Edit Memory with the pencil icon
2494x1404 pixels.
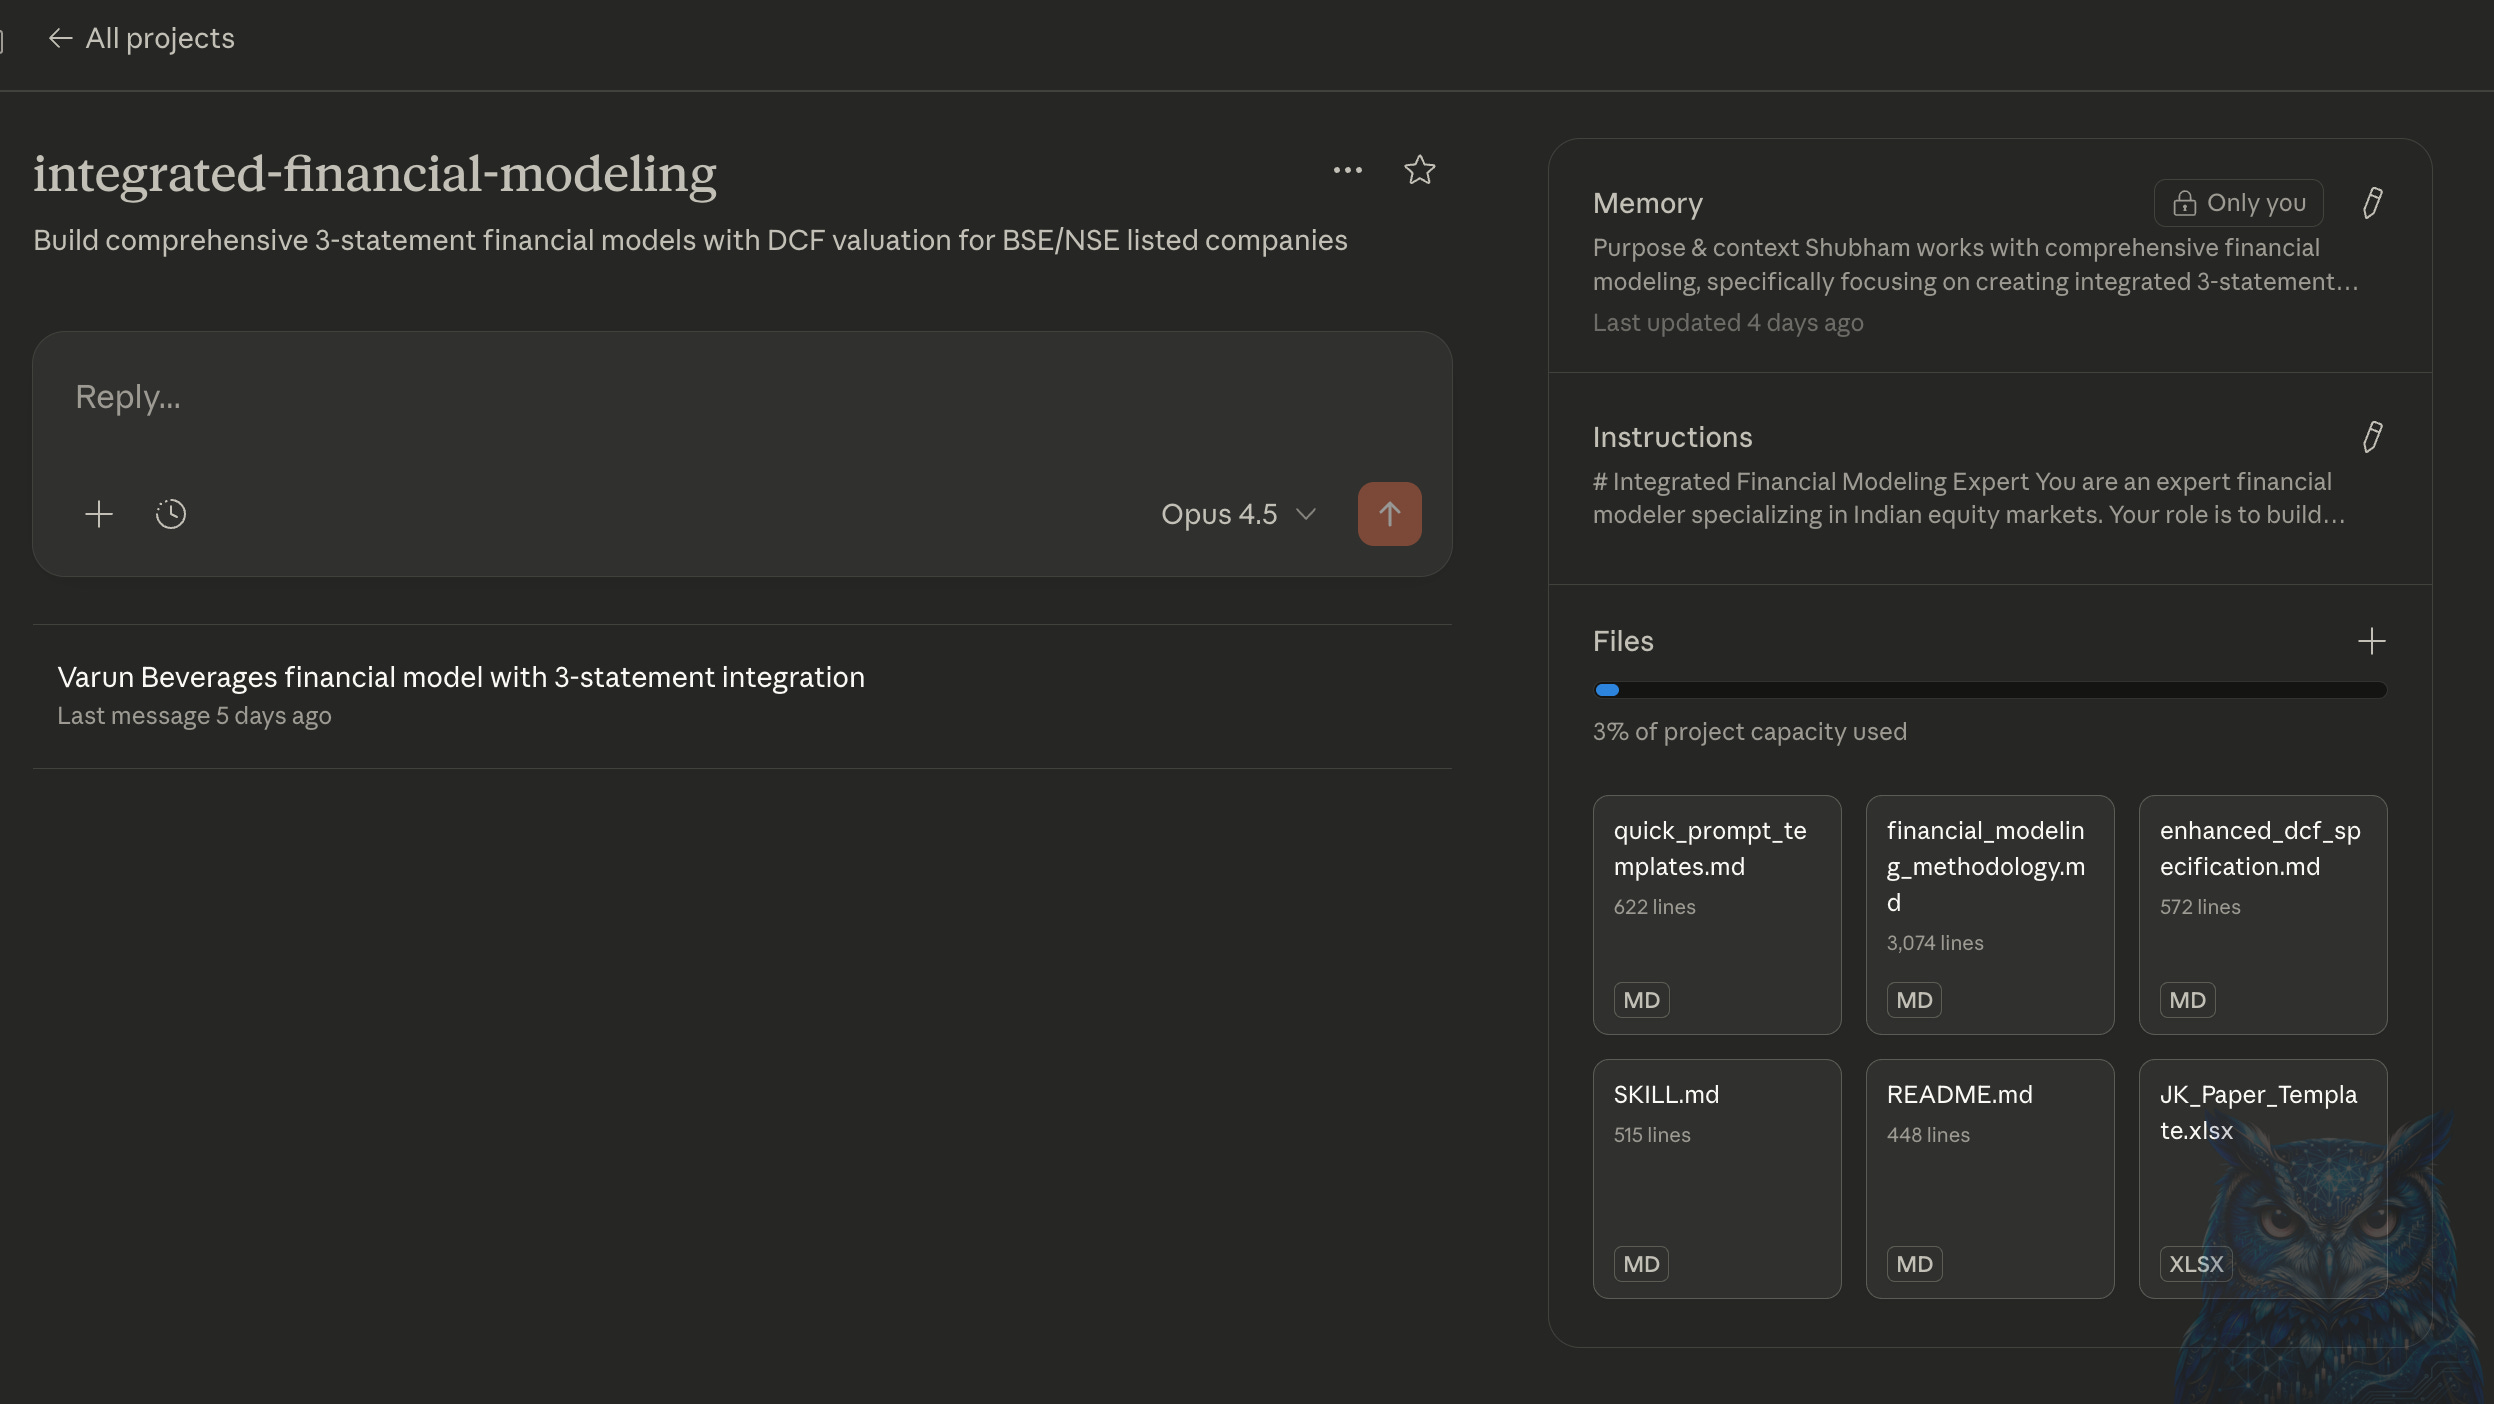[2372, 203]
